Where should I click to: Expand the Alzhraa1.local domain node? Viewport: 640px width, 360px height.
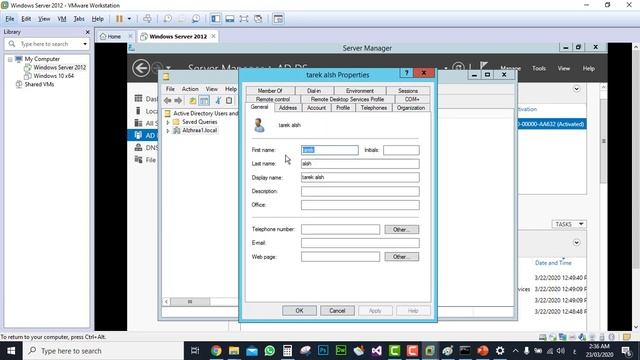[x=168, y=131]
